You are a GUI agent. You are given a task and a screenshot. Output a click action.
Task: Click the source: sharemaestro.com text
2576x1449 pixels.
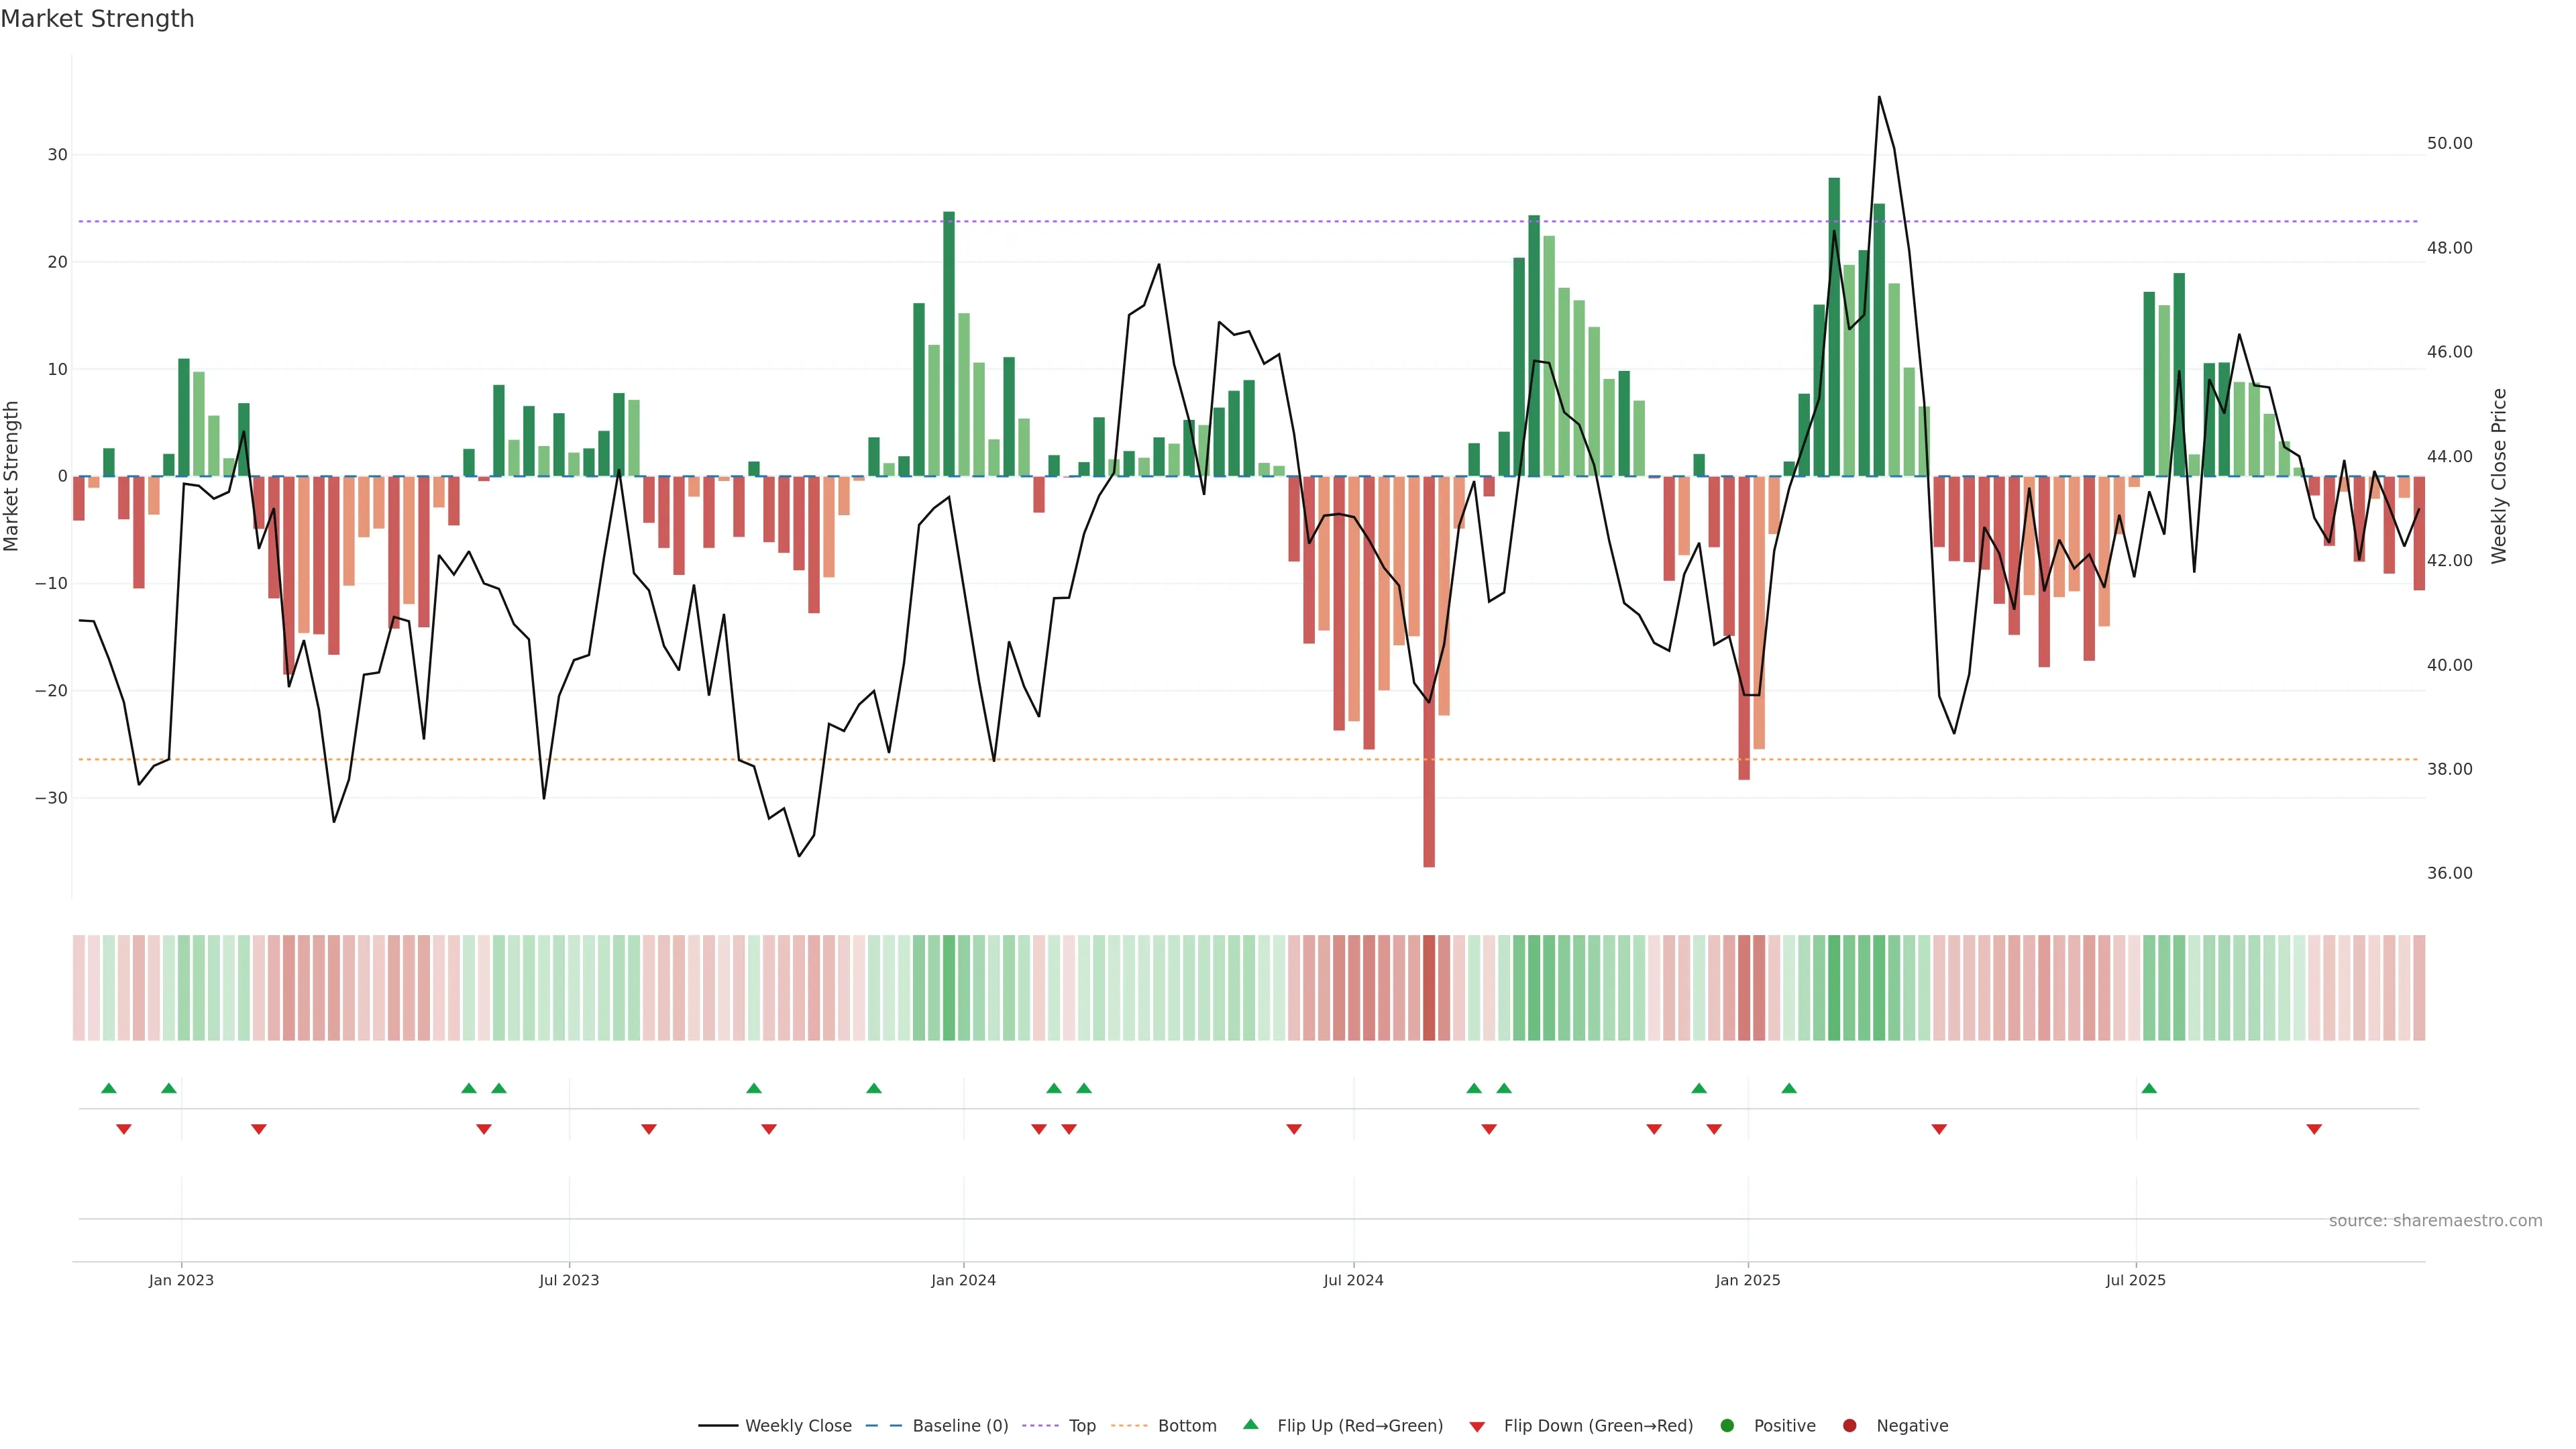[x=2435, y=1220]
